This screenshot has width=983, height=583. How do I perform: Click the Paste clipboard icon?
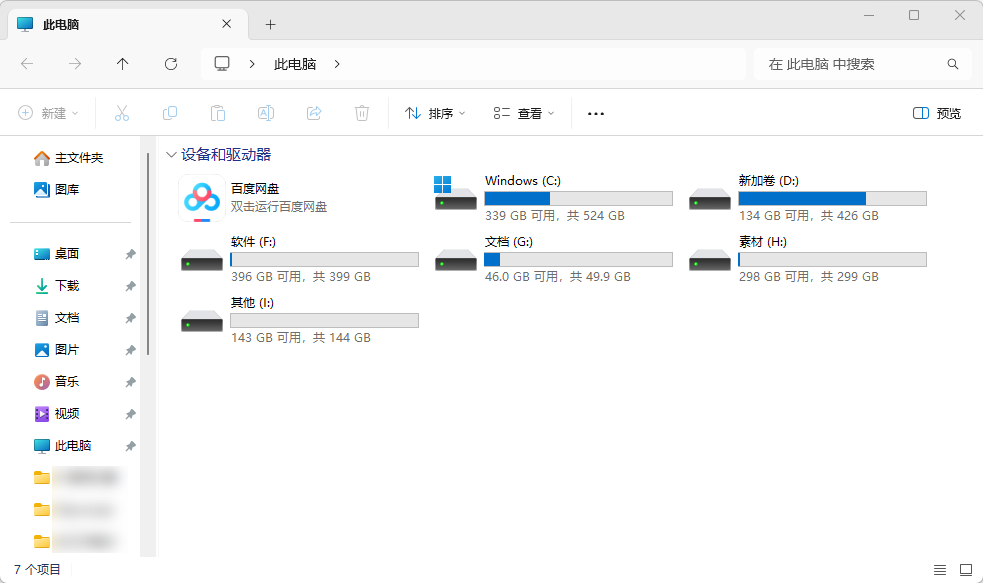pyautogui.click(x=218, y=113)
